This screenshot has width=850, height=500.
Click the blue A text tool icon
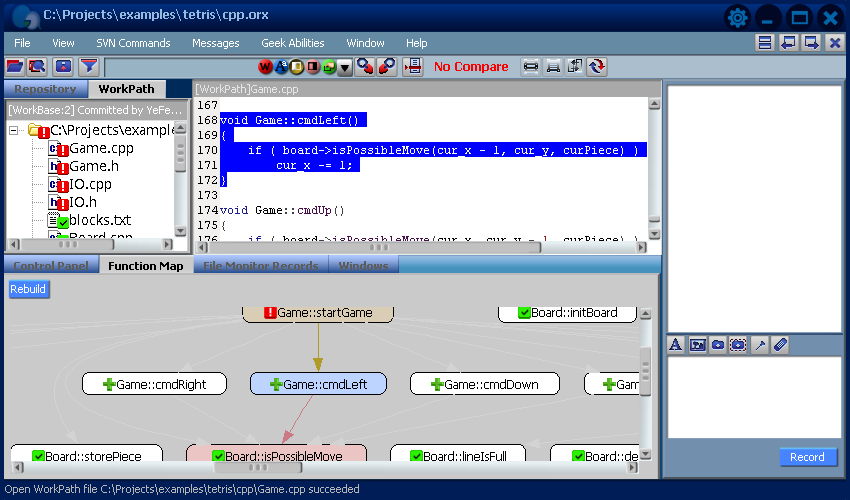tap(675, 344)
